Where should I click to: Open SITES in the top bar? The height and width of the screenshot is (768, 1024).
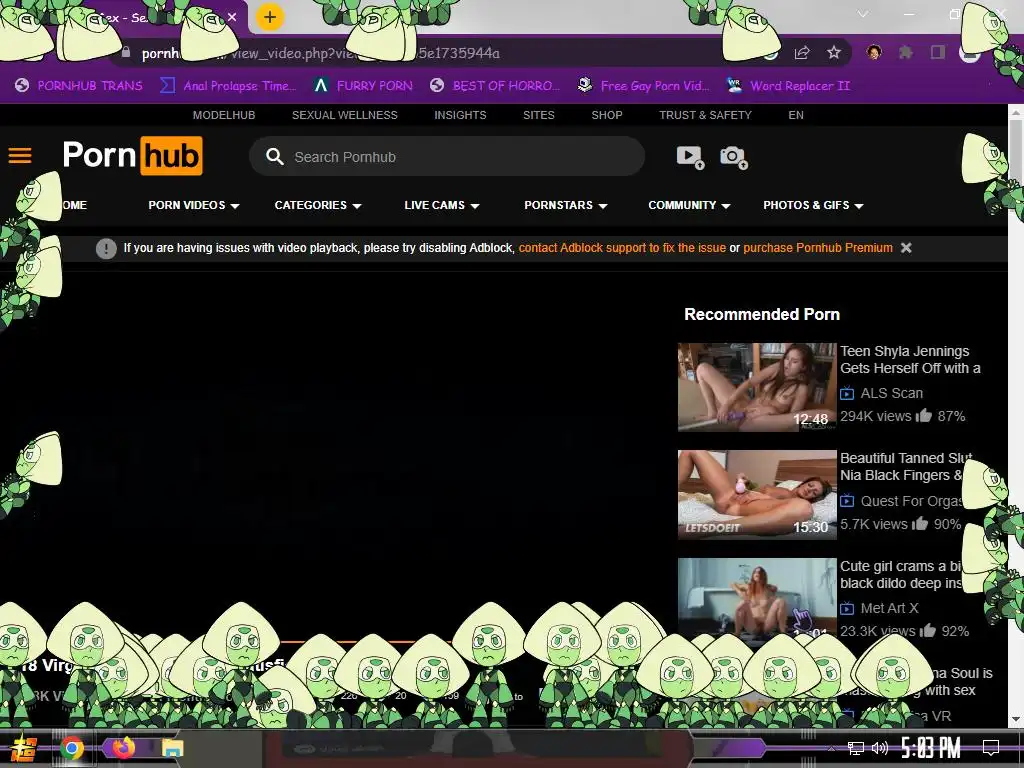click(x=539, y=115)
